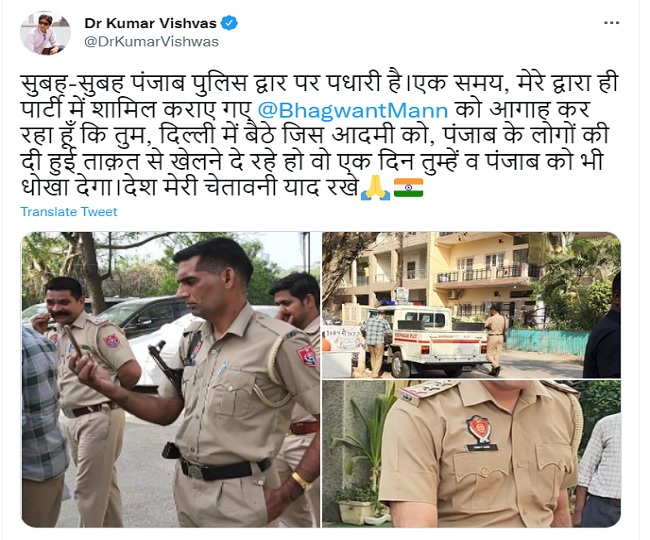Click the folded hands emoji
Image resolution: width=650 pixels, height=540 pixels.
click(x=375, y=189)
